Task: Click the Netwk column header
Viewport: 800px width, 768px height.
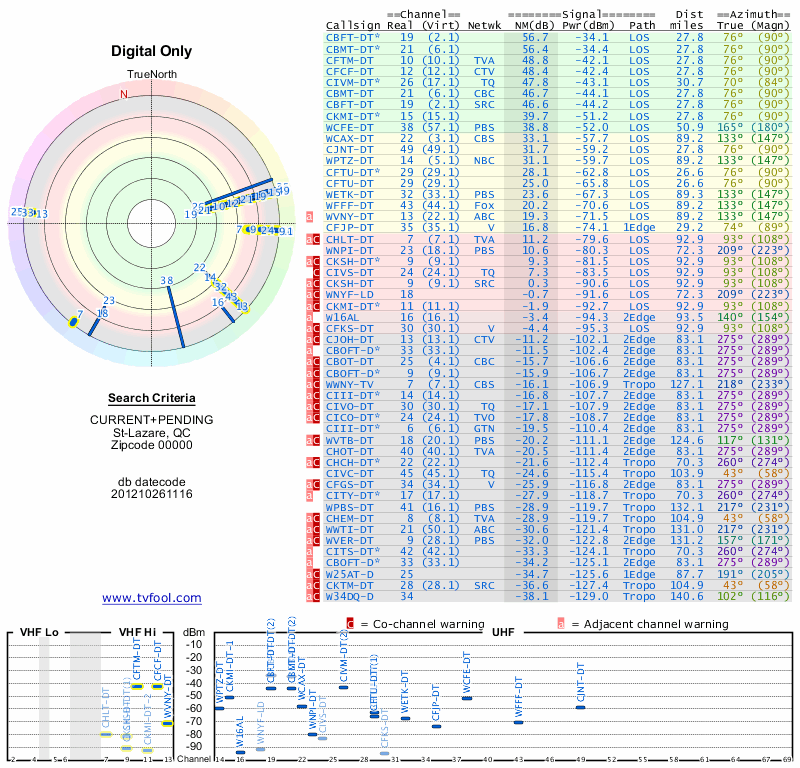Action: (x=484, y=25)
